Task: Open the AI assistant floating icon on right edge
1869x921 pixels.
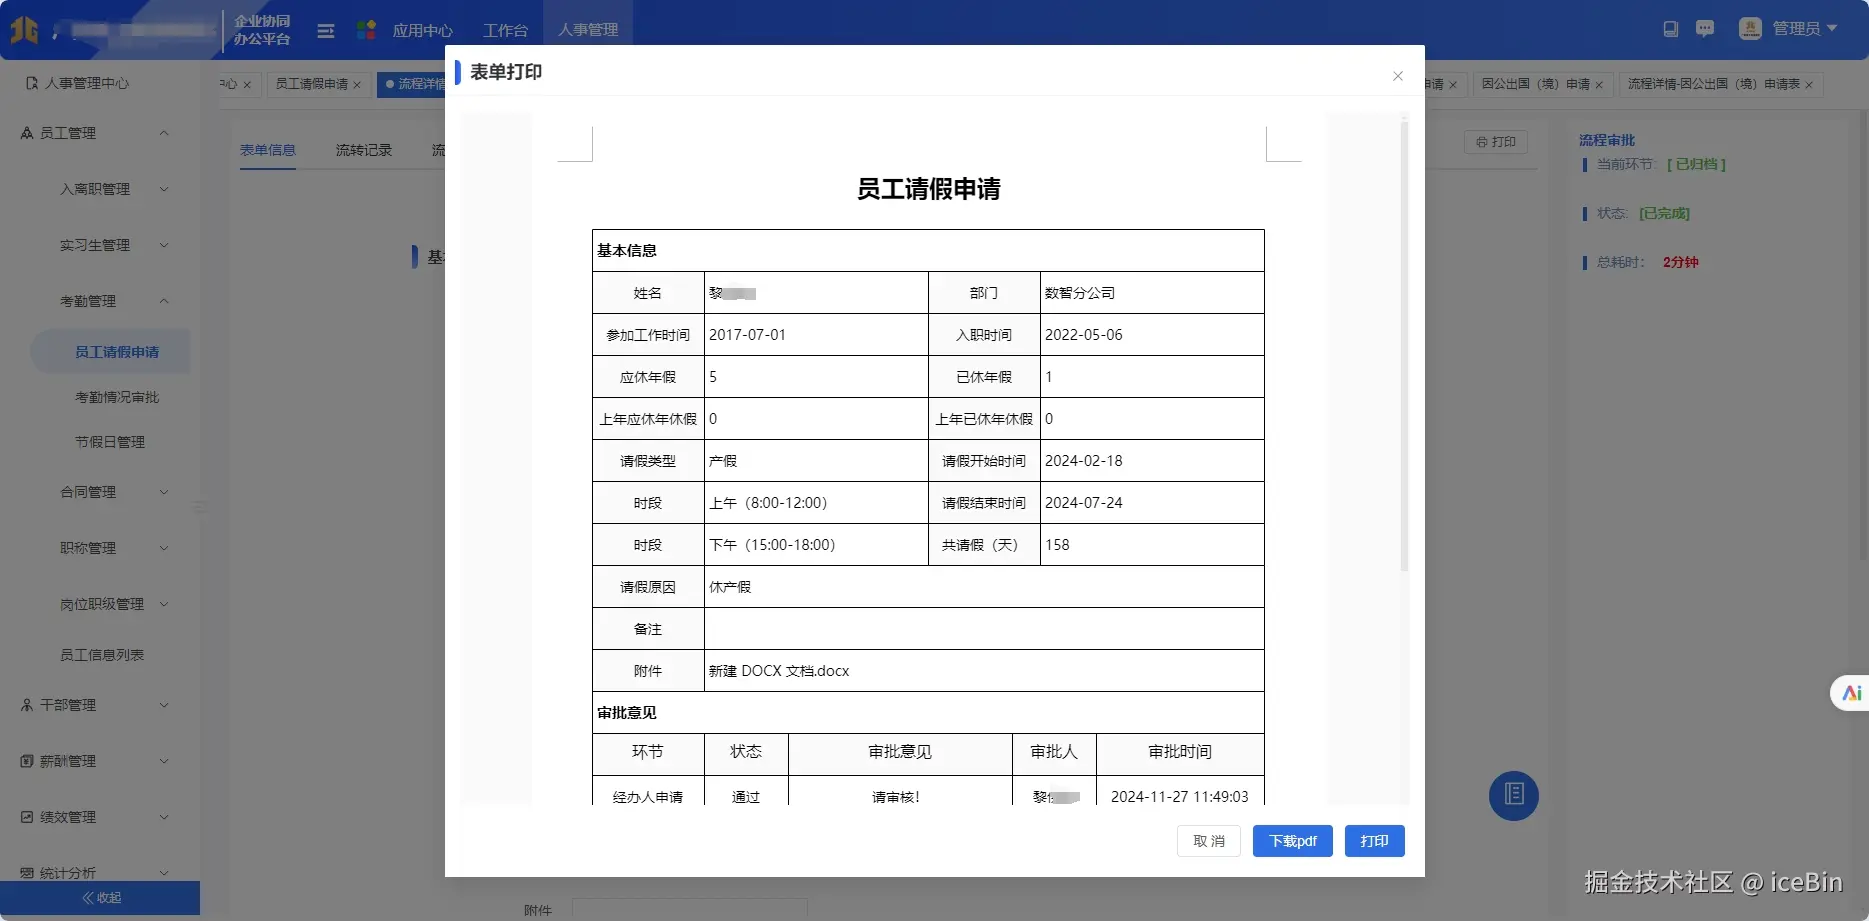Action: click(1849, 692)
